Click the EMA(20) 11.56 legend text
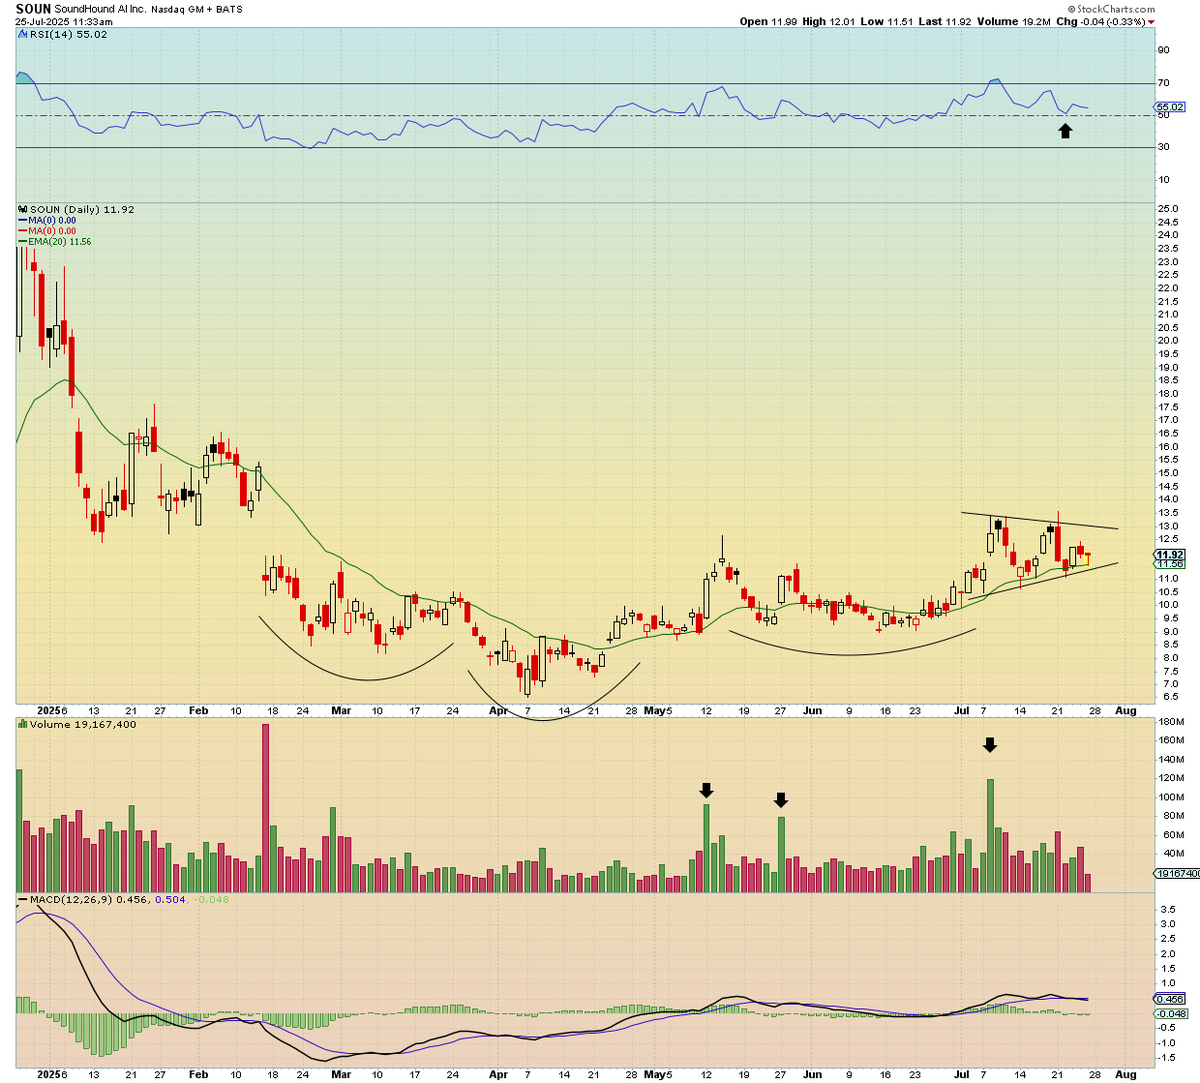The image size is (1200, 1083). click(x=60, y=242)
